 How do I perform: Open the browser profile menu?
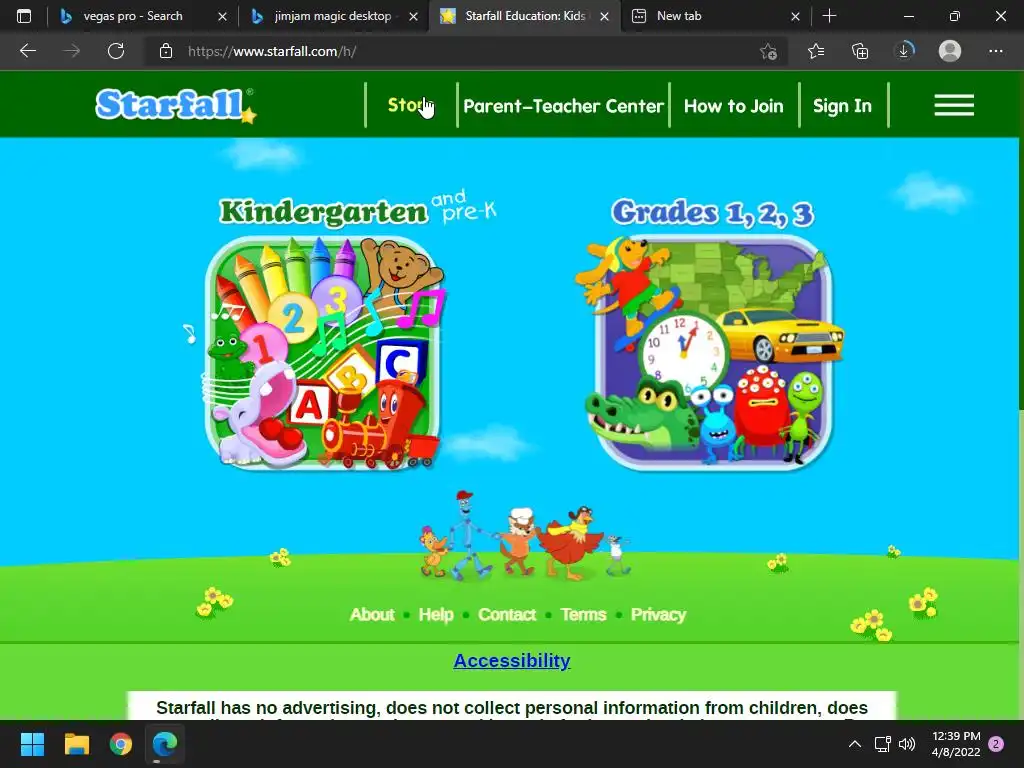(950, 51)
